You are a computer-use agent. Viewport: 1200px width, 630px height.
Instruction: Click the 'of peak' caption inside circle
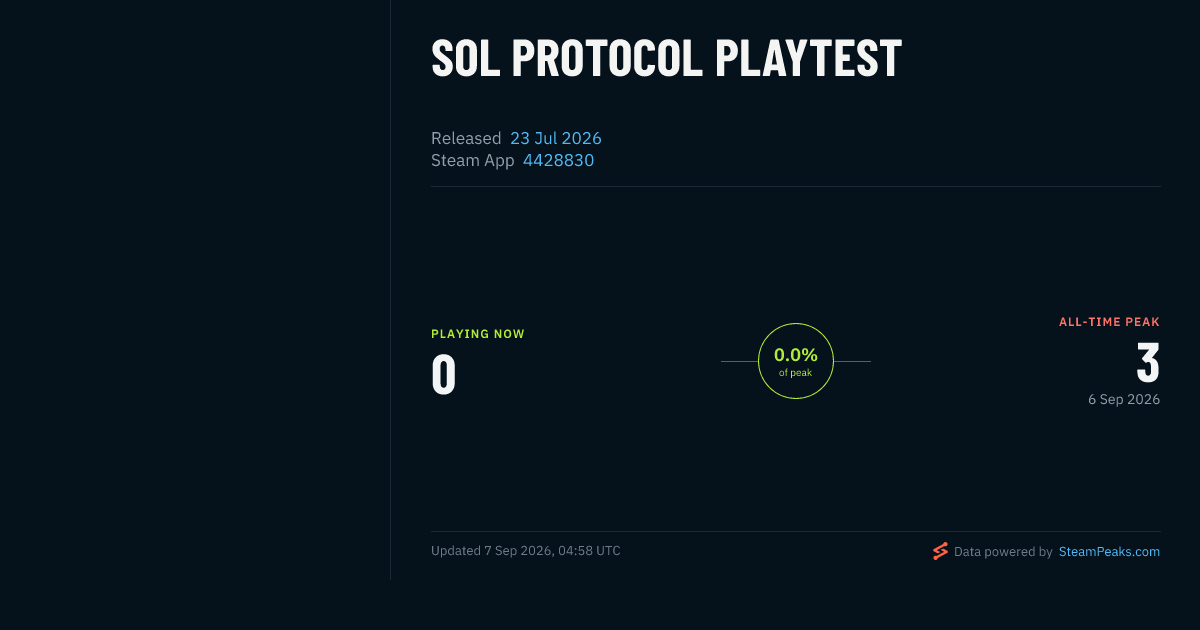[x=796, y=373]
